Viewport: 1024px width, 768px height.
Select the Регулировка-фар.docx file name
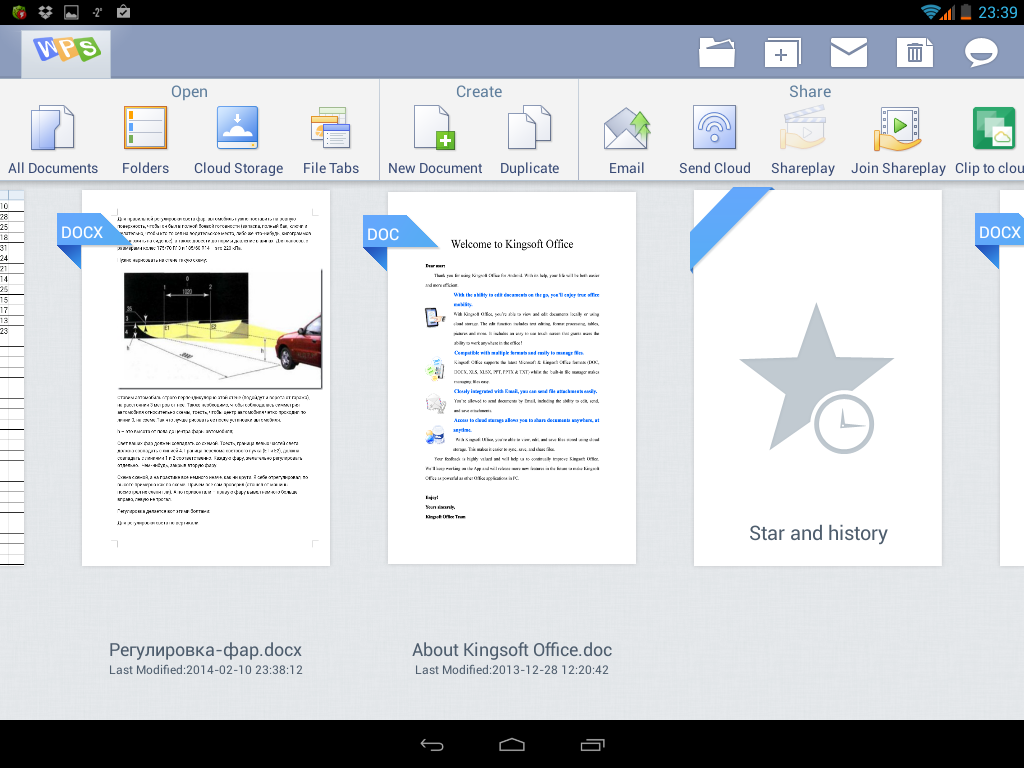pyautogui.click(x=205, y=650)
